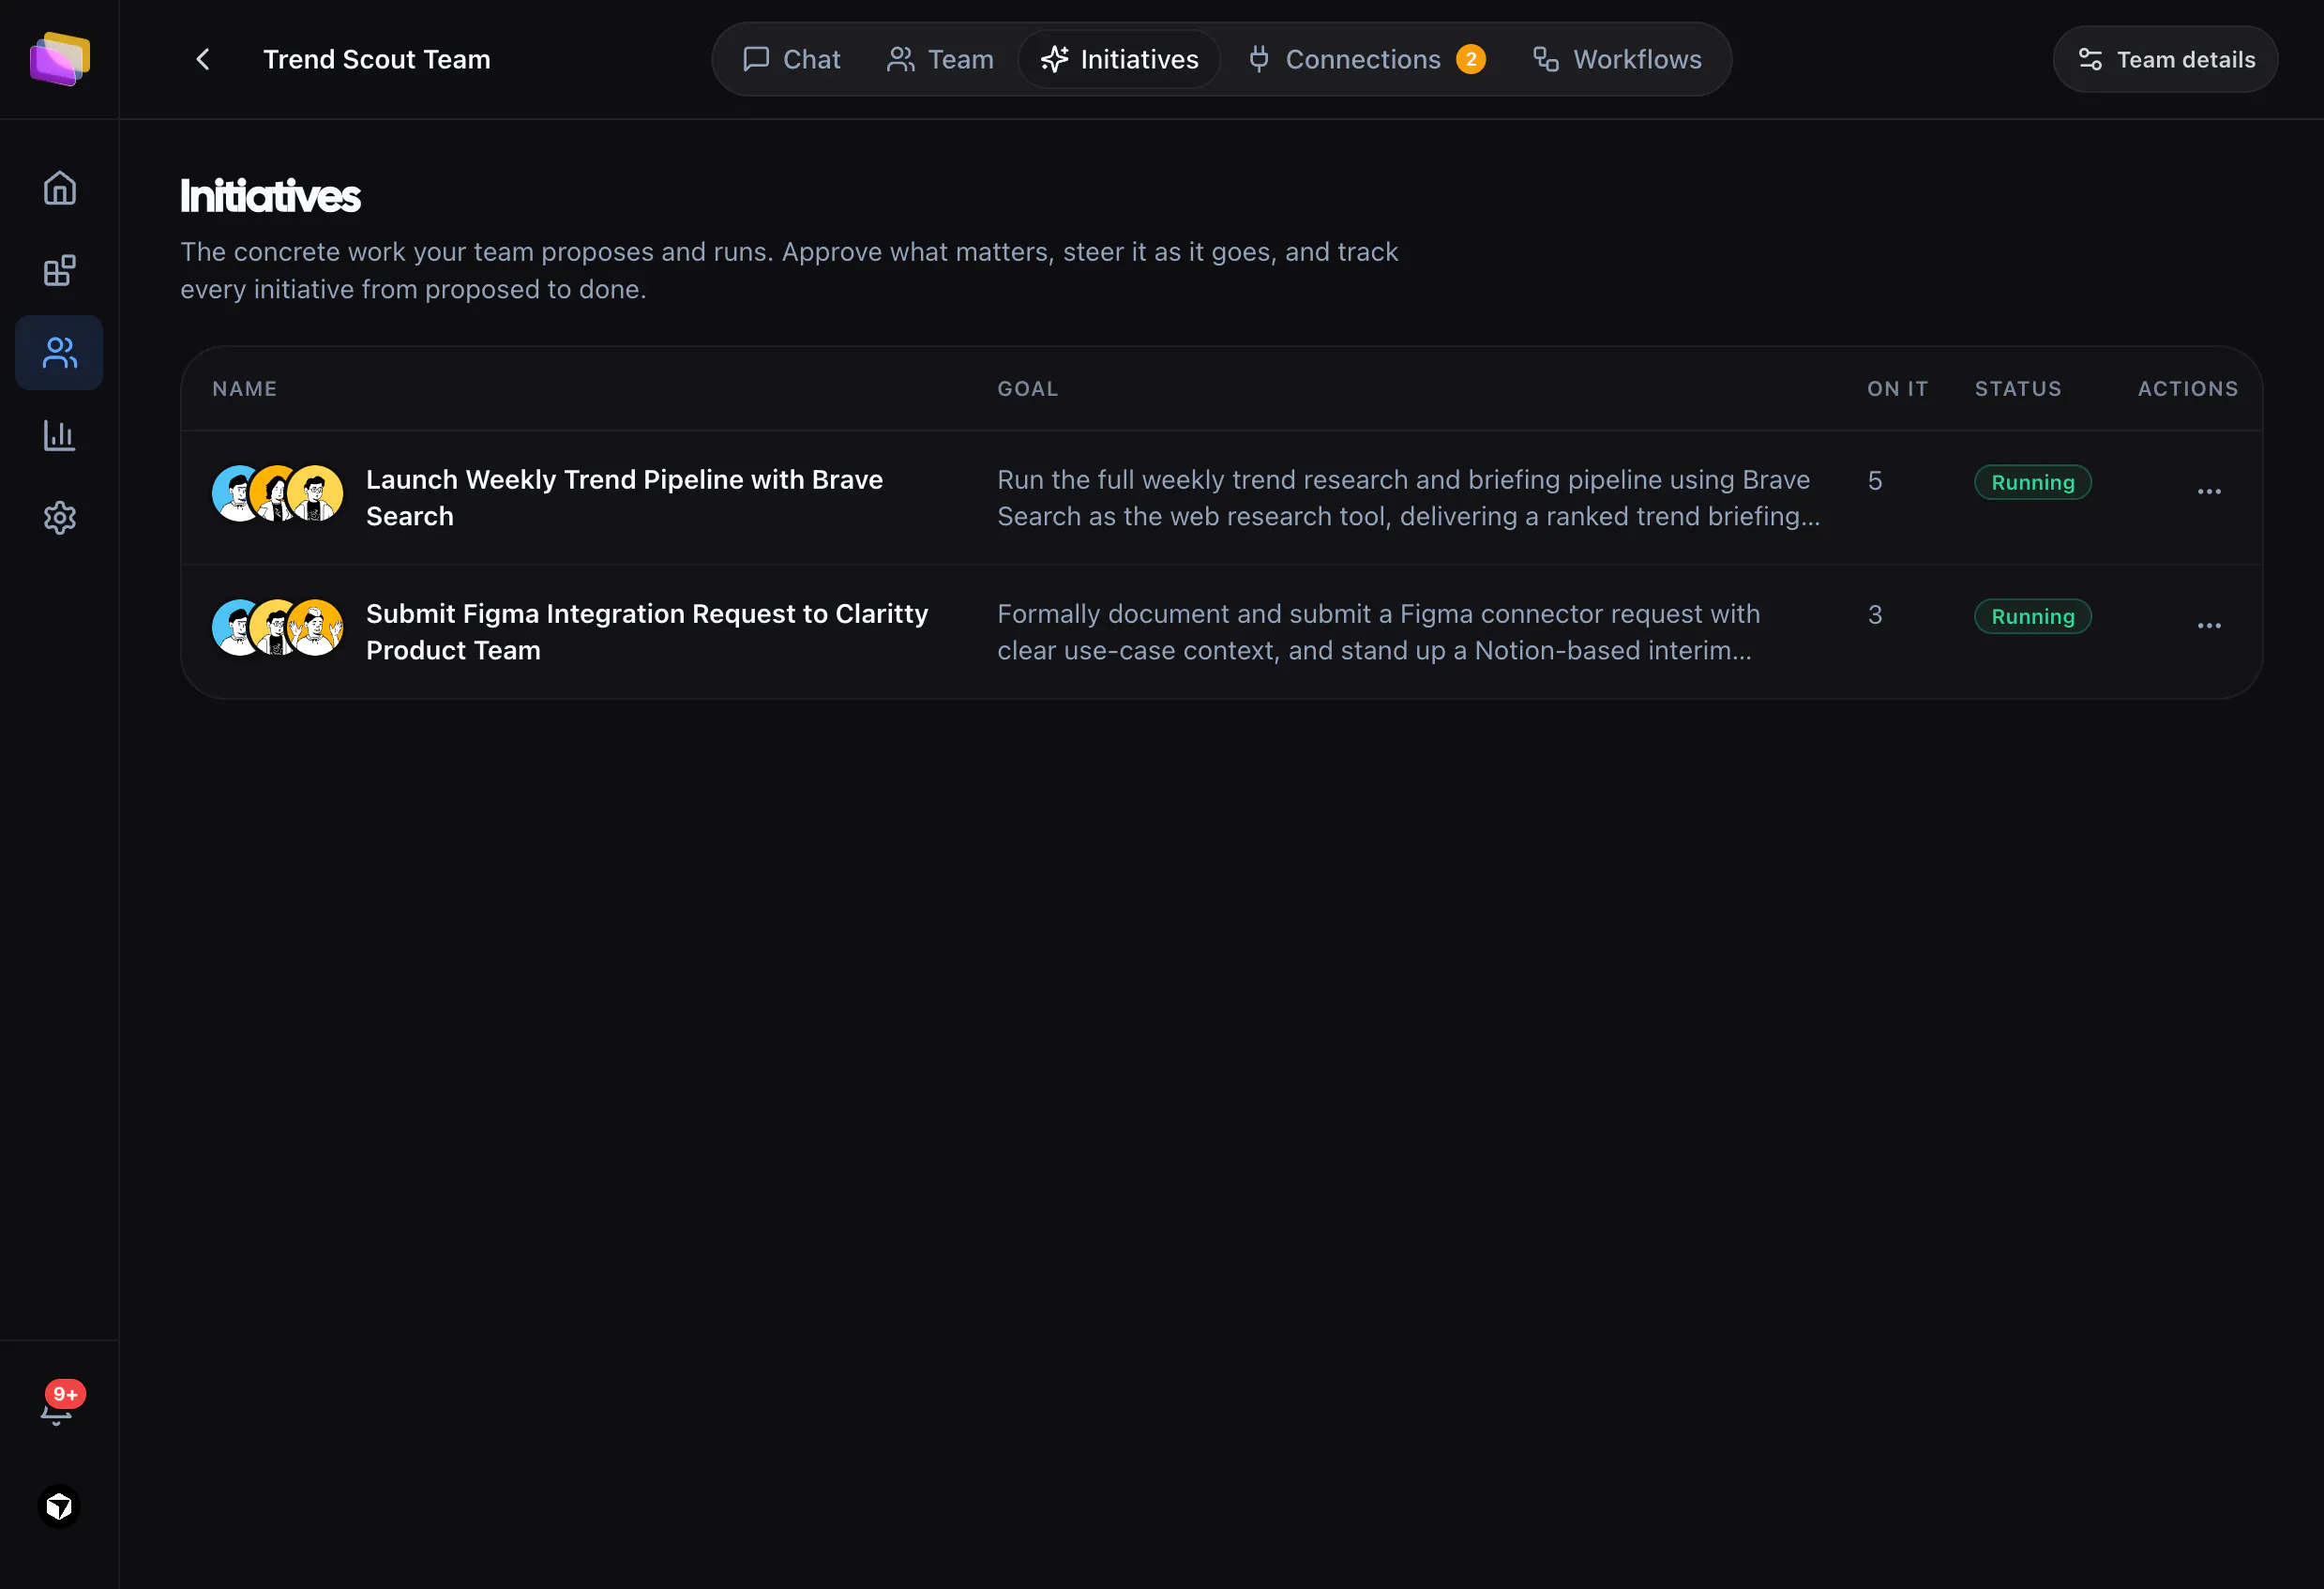This screenshot has width=2324, height=1589.
Task: Open the Workflows tab
Action: click(1617, 59)
